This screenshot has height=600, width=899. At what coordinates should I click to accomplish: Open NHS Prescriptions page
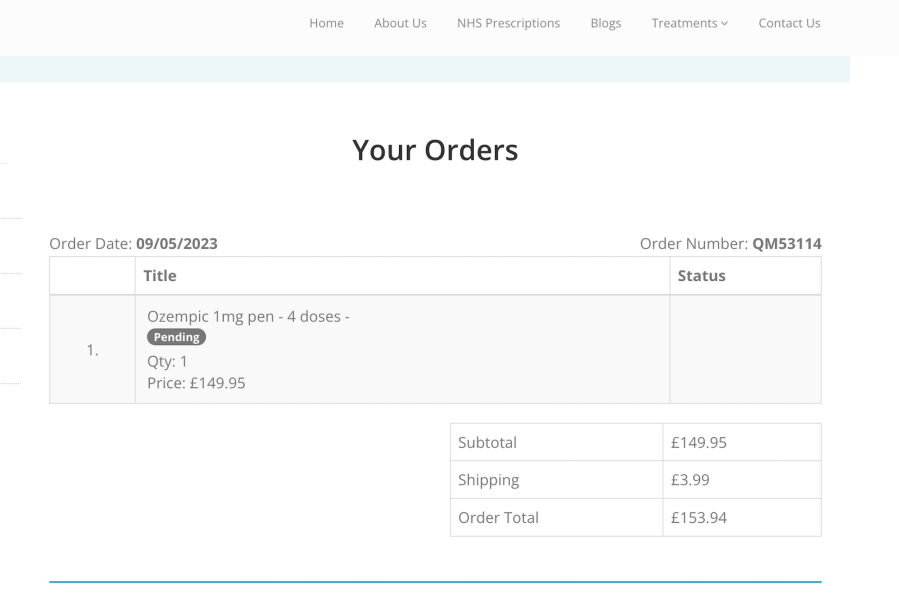click(508, 23)
